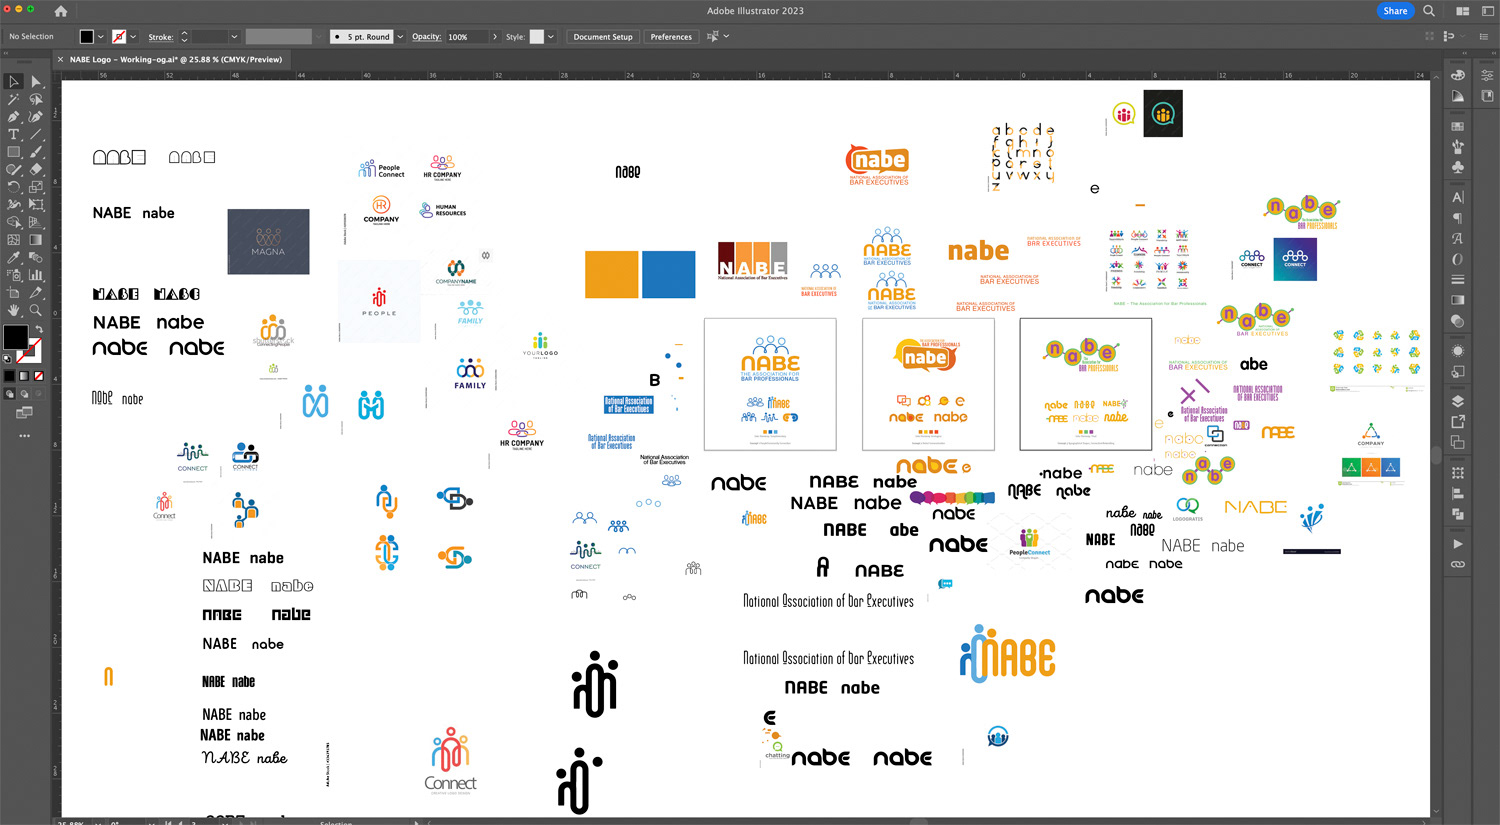Image resolution: width=1500 pixels, height=825 pixels.
Task: Set fill mode to None
Action: tap(39, 376)
